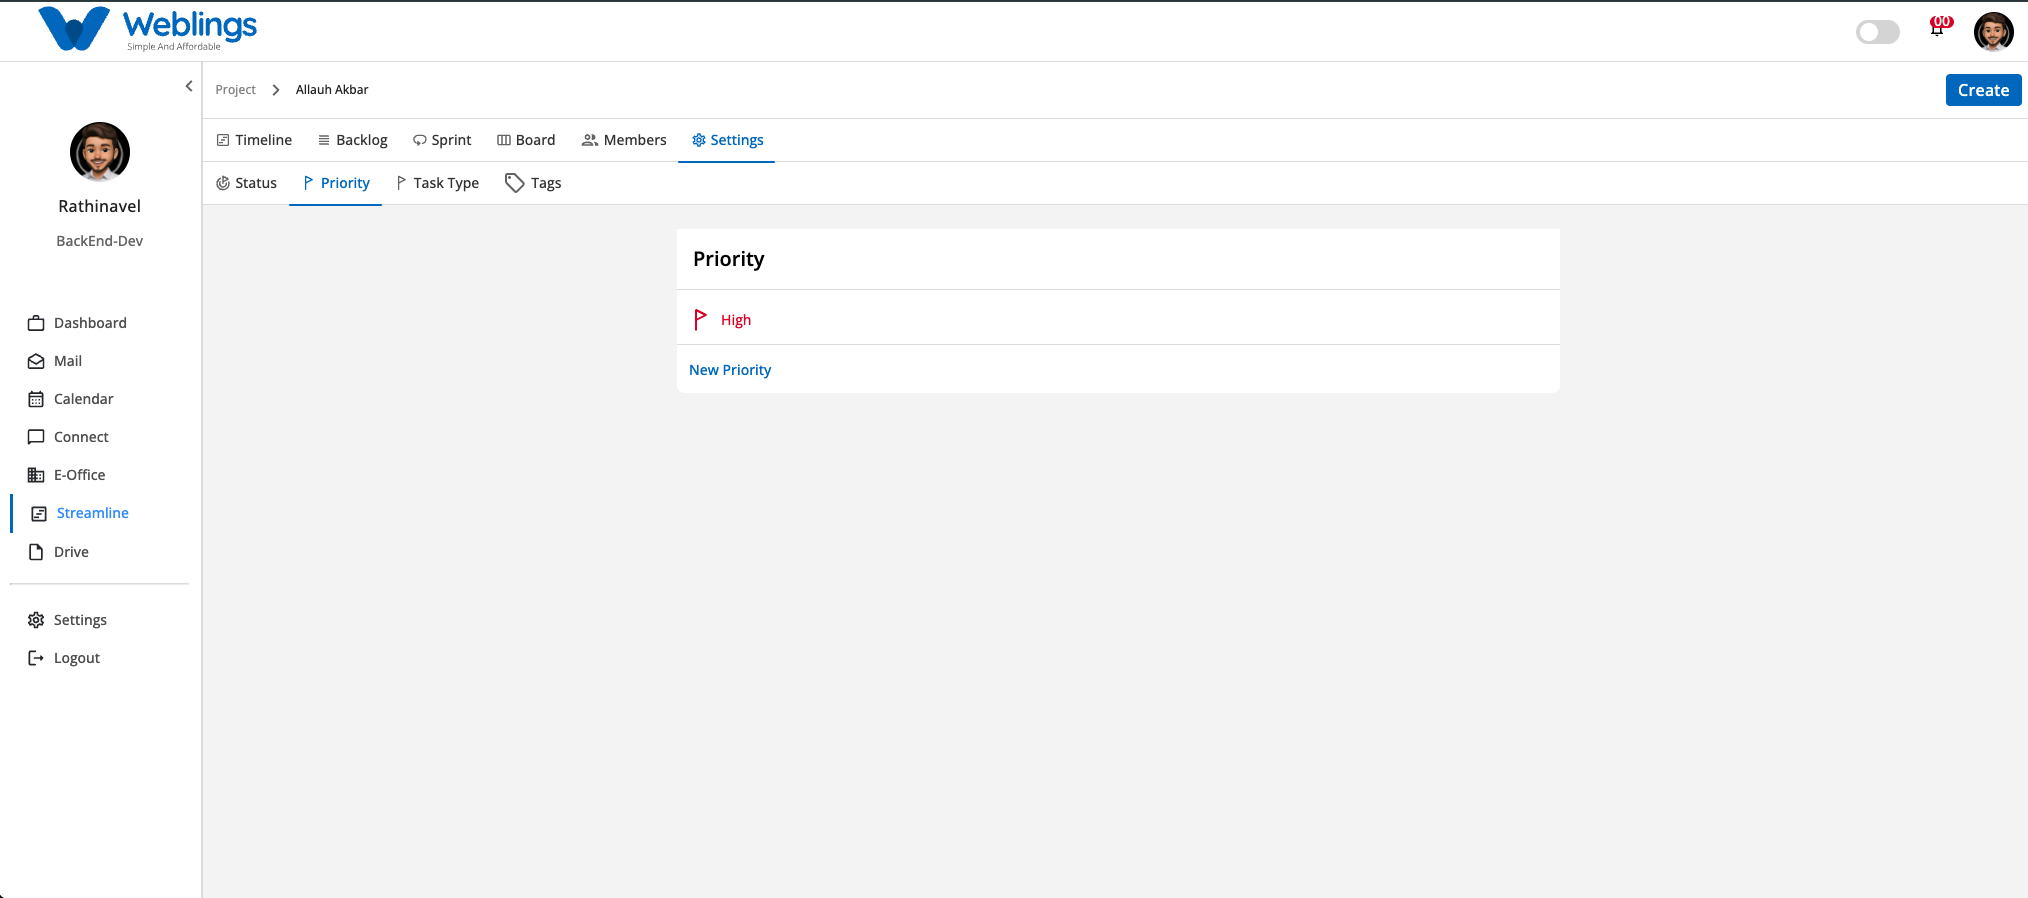Switch to the Sprint tab

coord(442,140)
